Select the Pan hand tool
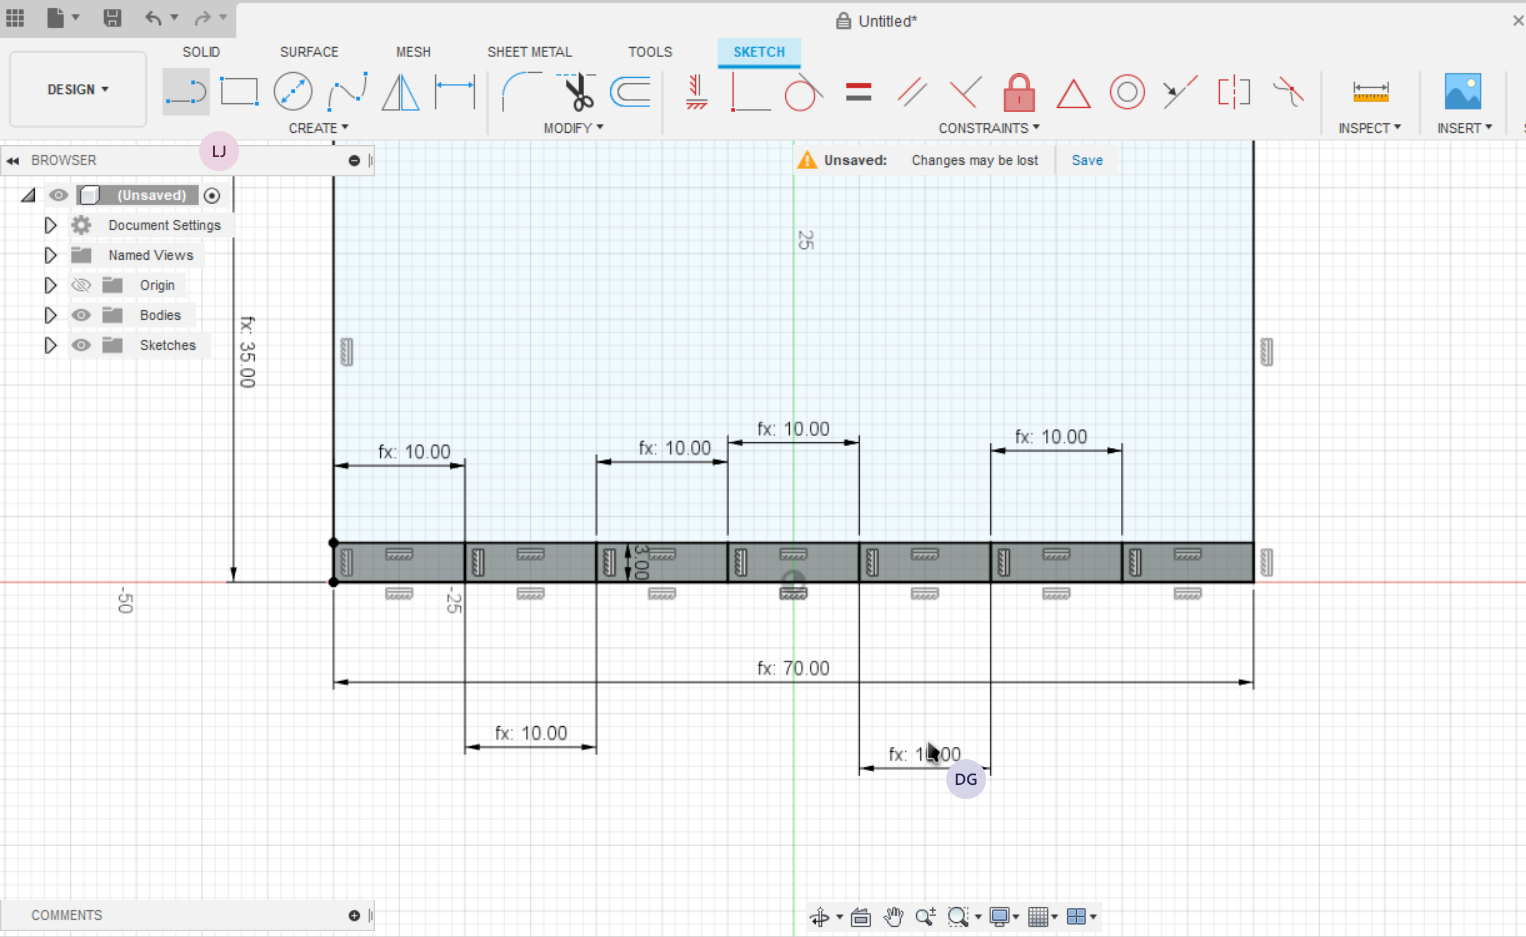Viewport: 1526px width, 937px height. coord(893,917)
